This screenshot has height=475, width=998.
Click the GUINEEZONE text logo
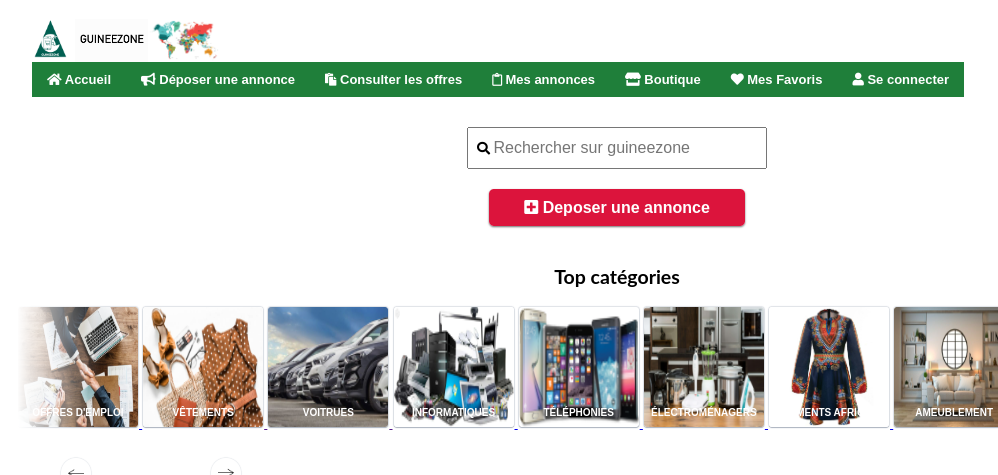coord(111,39)
